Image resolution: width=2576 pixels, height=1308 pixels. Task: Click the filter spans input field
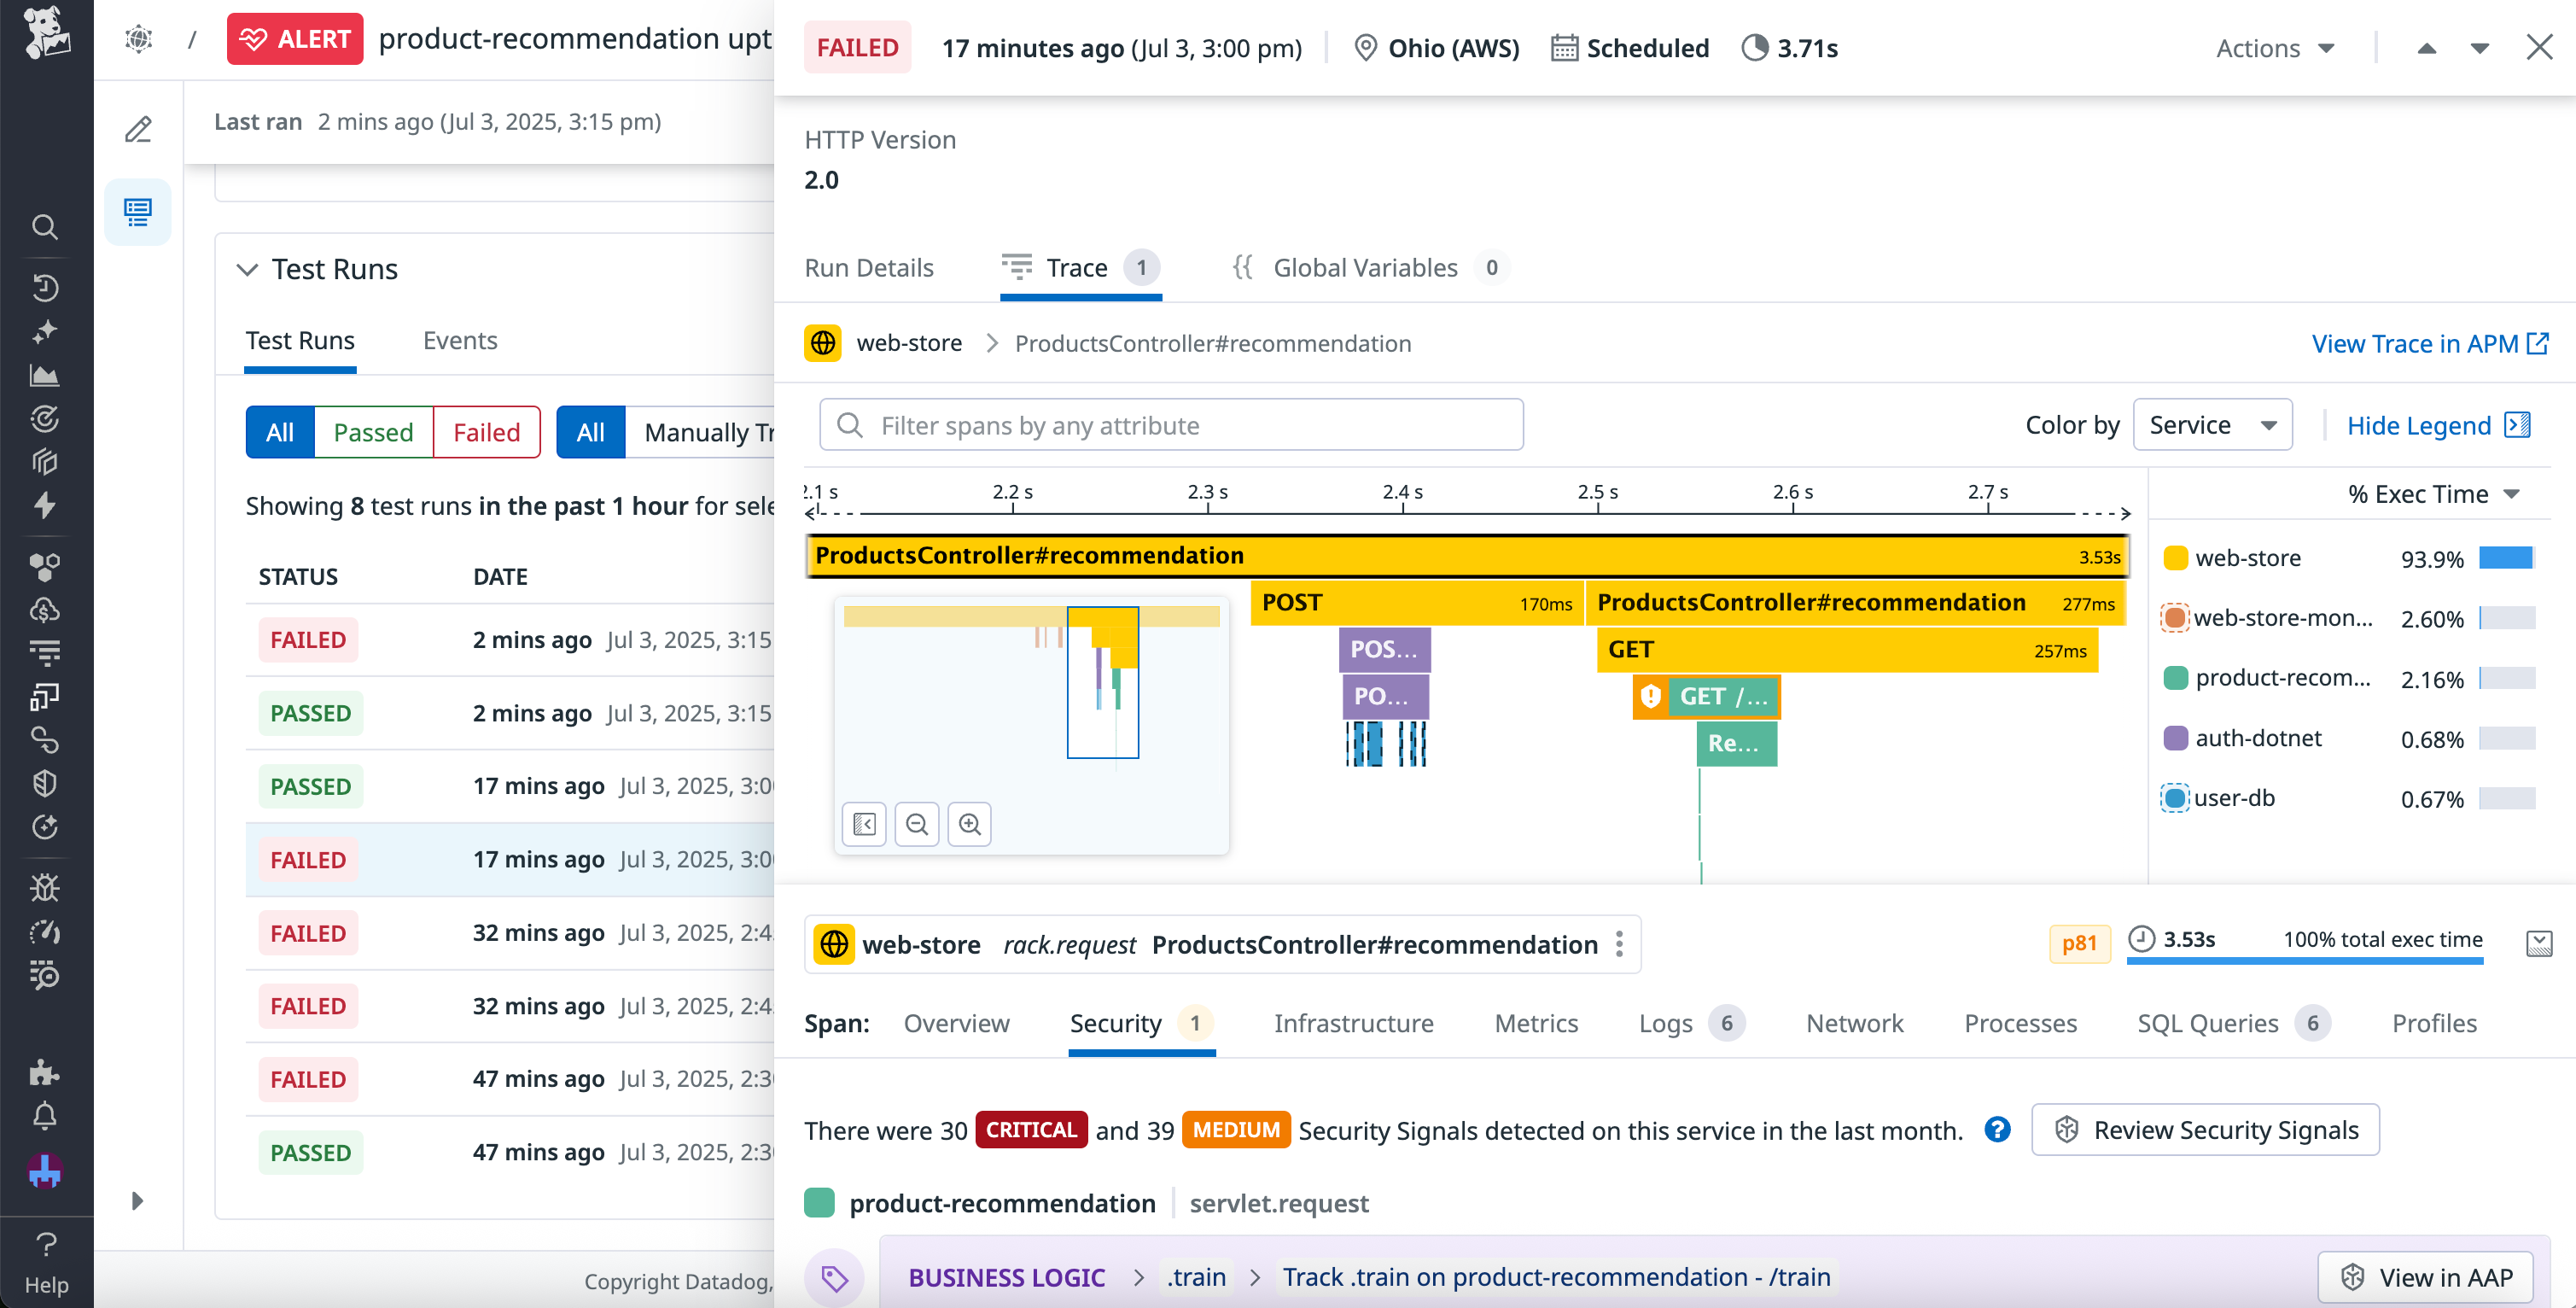pos(1171,425)
